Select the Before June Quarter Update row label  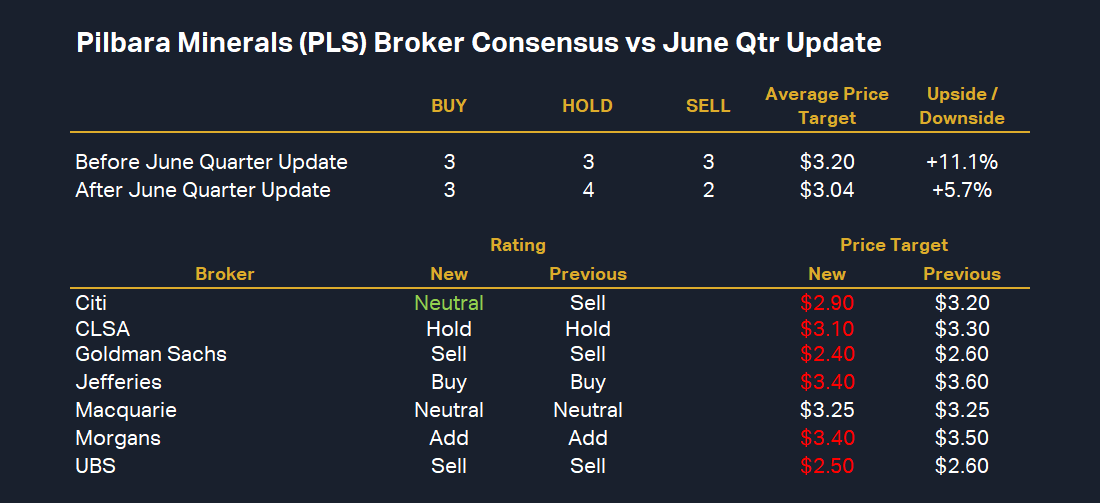(x=212, y=162)
